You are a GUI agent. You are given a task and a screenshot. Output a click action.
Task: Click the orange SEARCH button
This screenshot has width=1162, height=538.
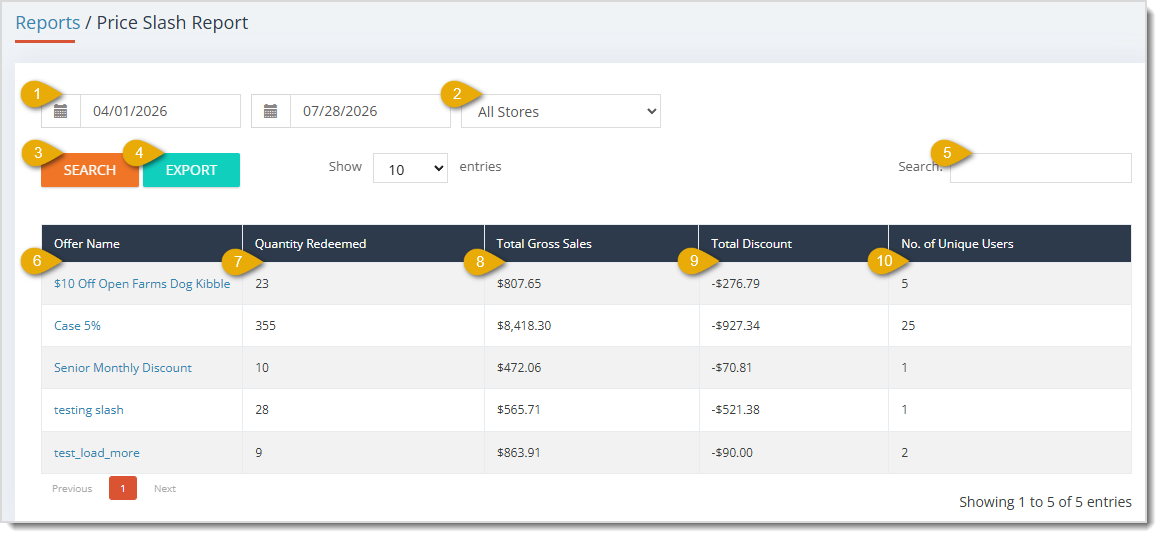pos(90,170)
